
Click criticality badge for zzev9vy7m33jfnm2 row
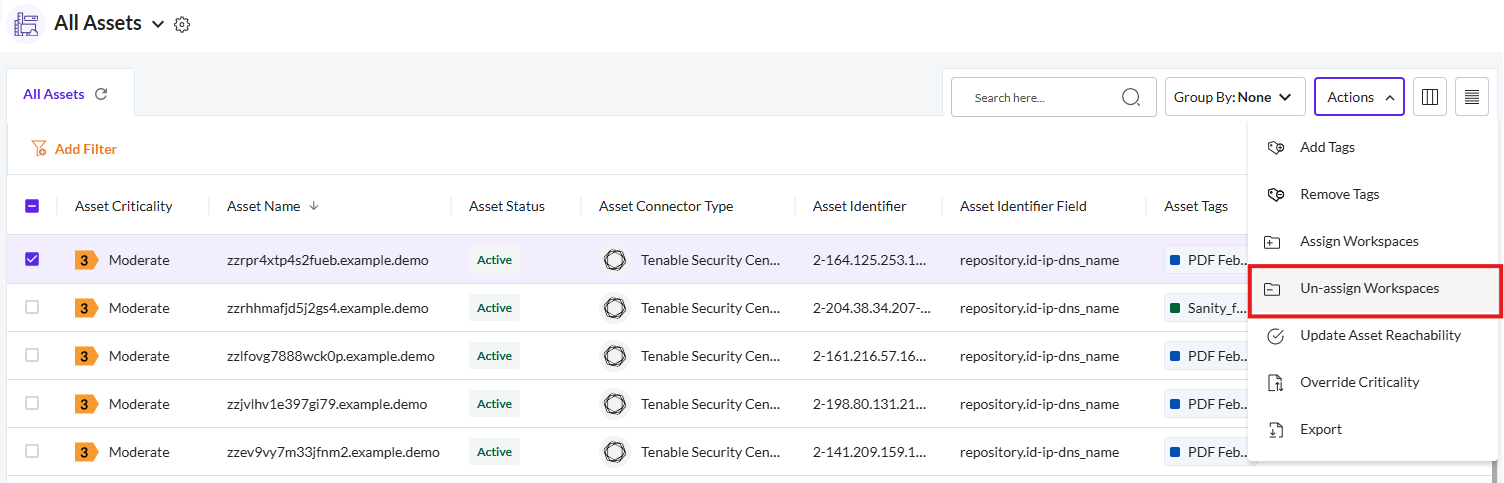[x=86, y=452]
